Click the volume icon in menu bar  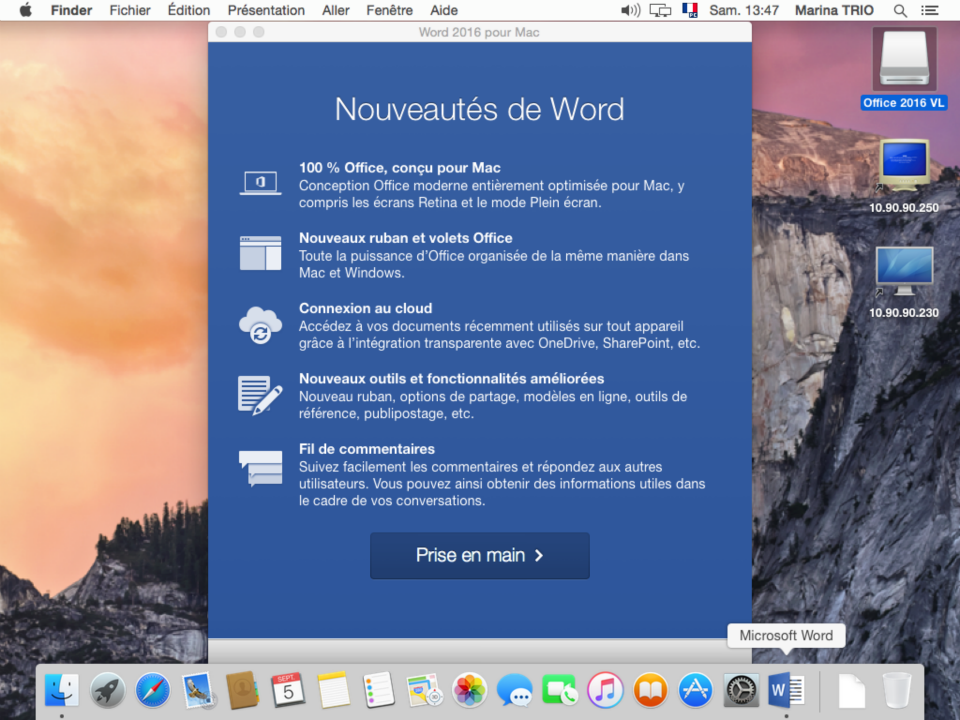pos(631,10)
